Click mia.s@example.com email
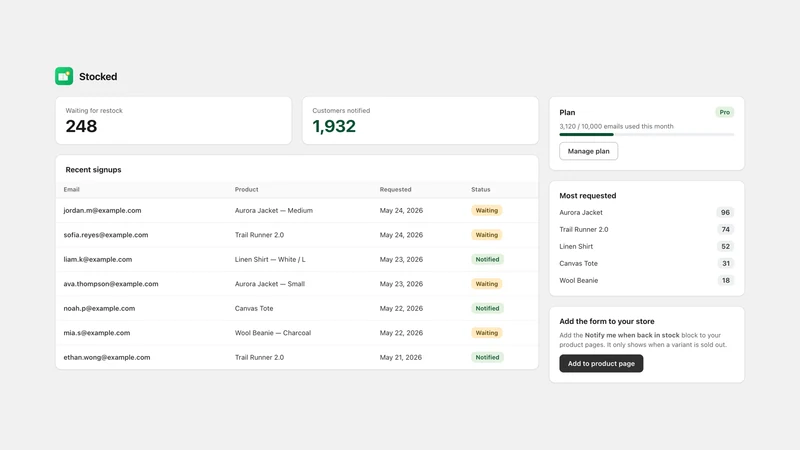 coord(96,333)
